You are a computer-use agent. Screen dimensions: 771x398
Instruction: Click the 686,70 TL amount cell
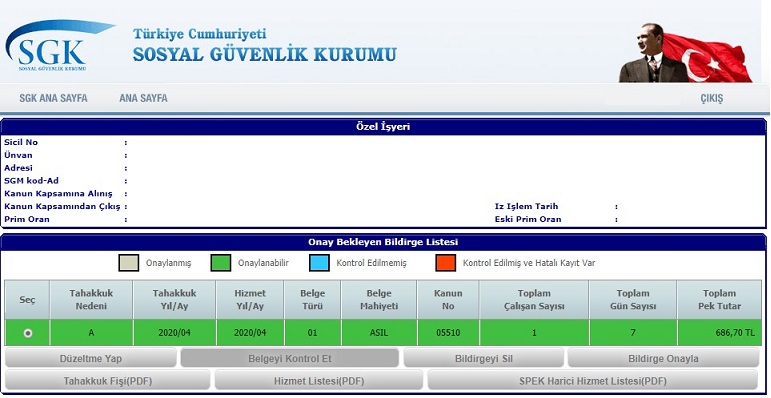pos(719,333)
